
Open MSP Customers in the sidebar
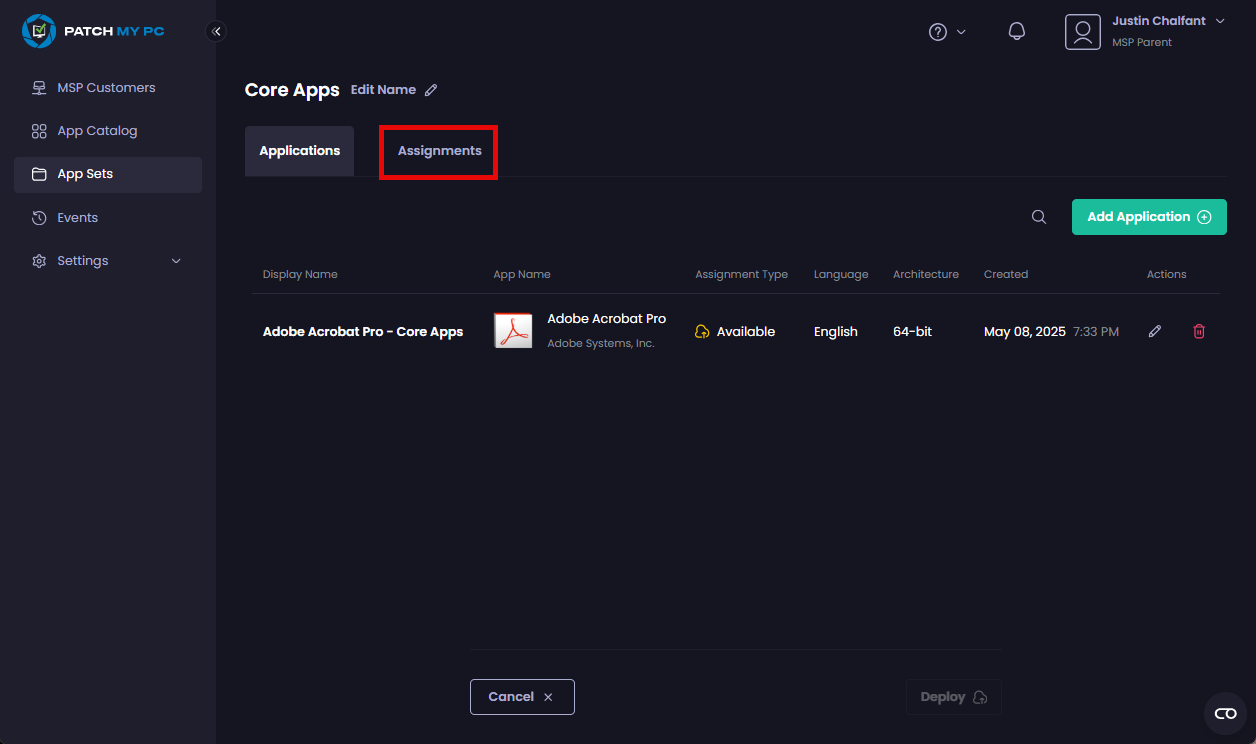[106, 88]
